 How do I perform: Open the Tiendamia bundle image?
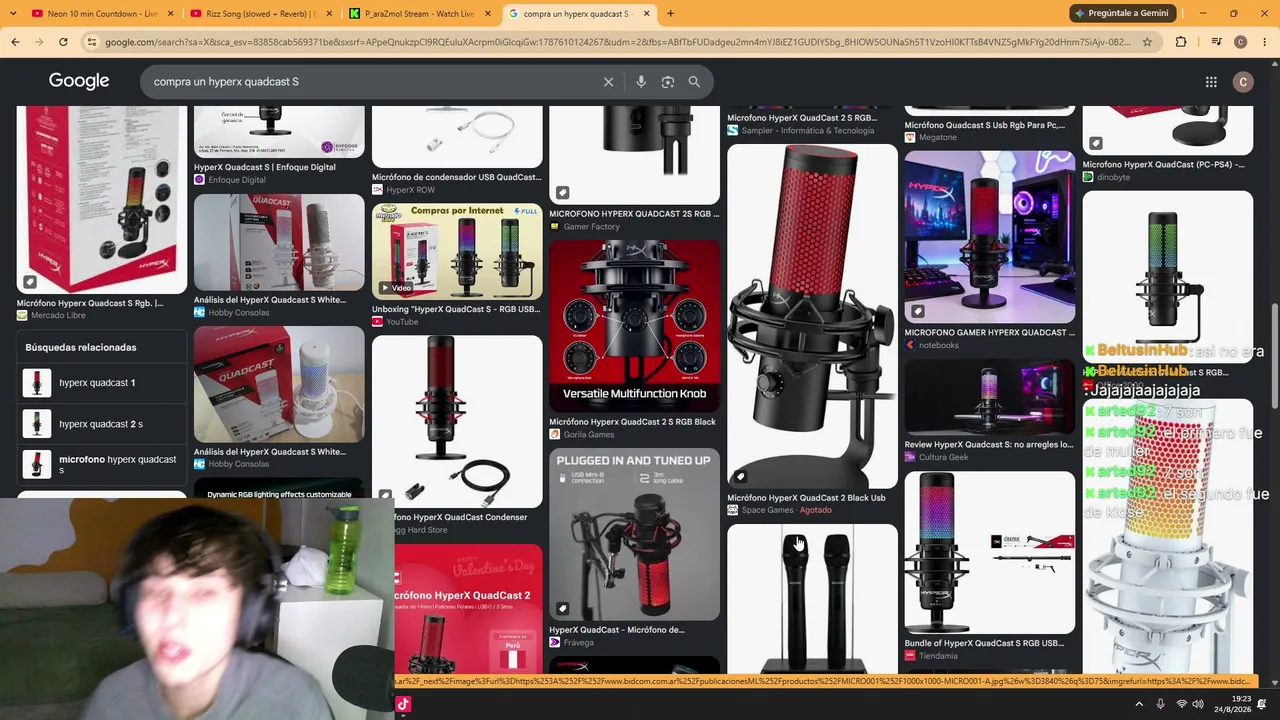coord(990,553)
